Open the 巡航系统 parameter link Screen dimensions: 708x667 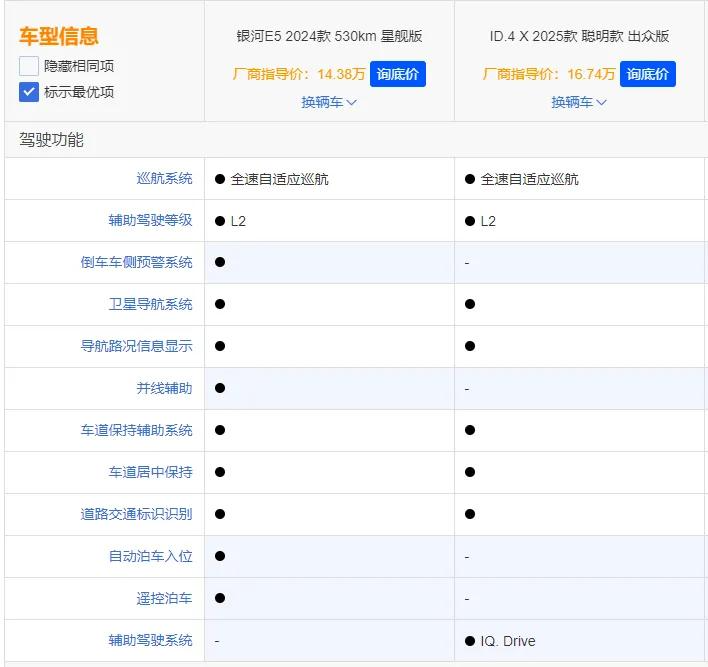tap(164, 178)
